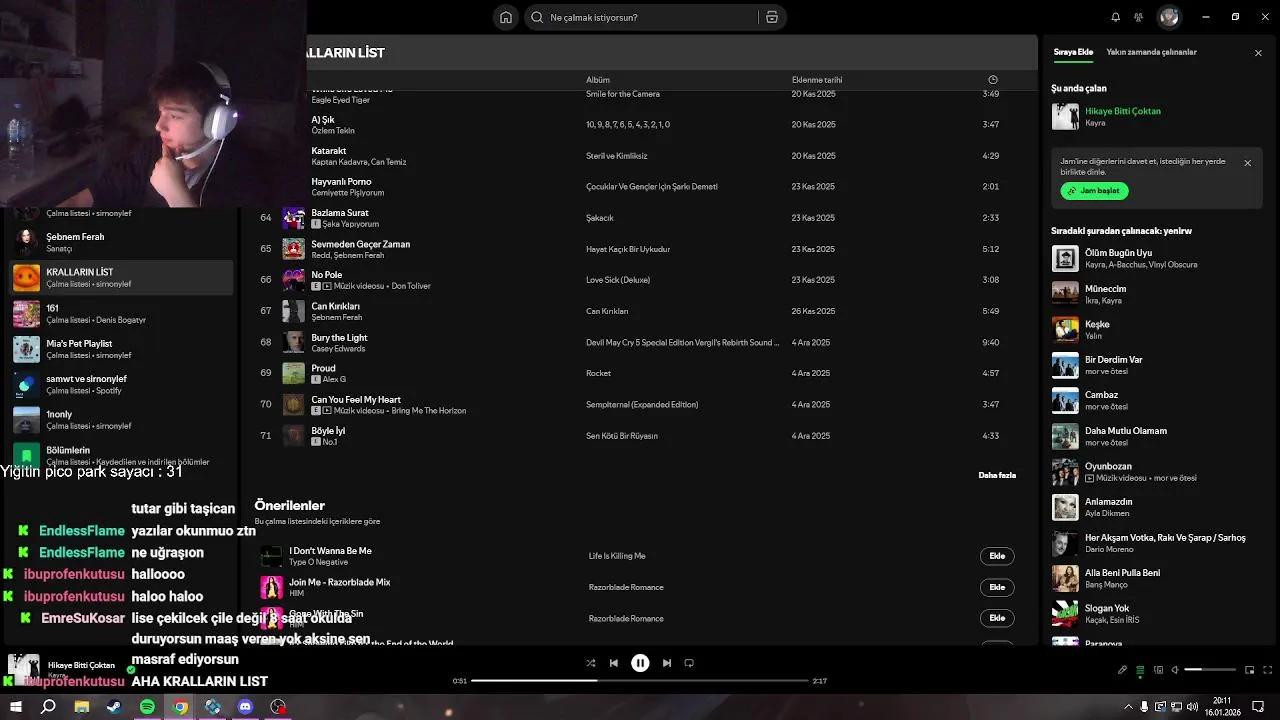Add 'Gone With The Sin' with Ekle
The width and height of the screenshot is (1280, 720).
pyautogui.click(x=997, y=618)
